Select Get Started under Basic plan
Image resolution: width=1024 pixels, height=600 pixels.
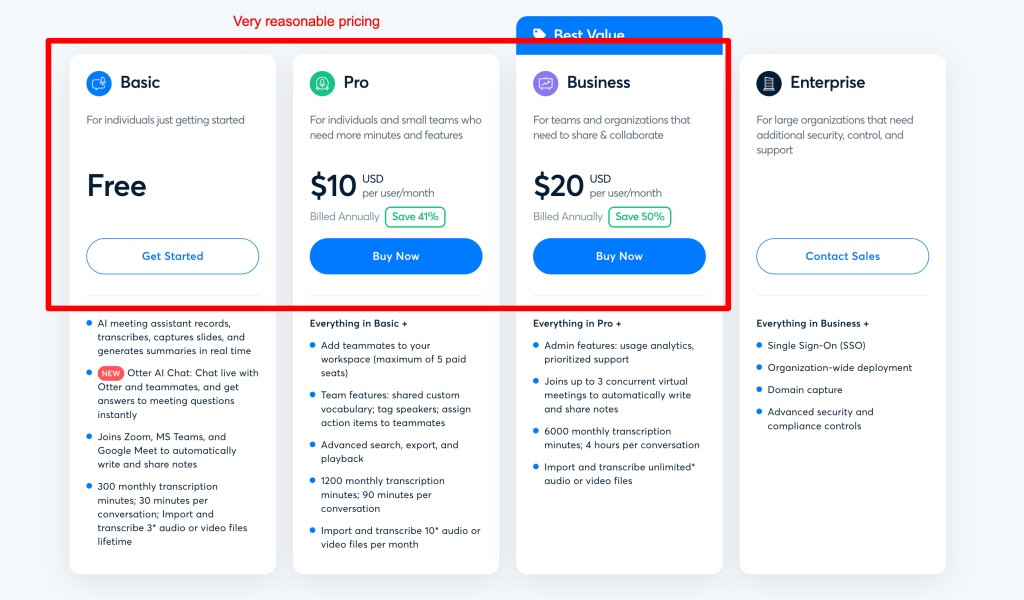pos(172,256)
